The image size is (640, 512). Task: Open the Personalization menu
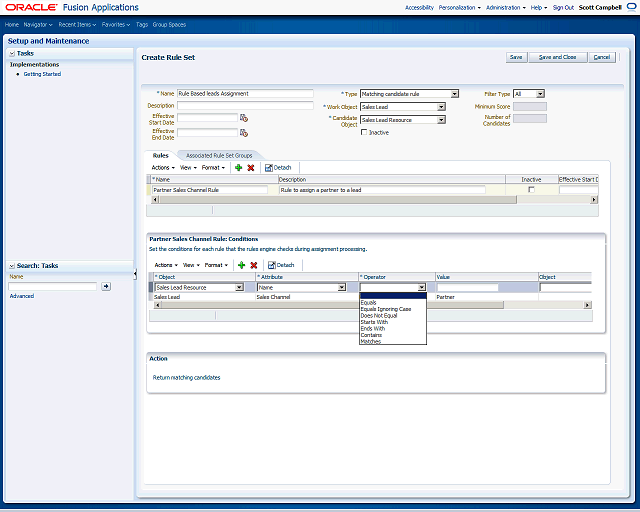coord(460,7)
